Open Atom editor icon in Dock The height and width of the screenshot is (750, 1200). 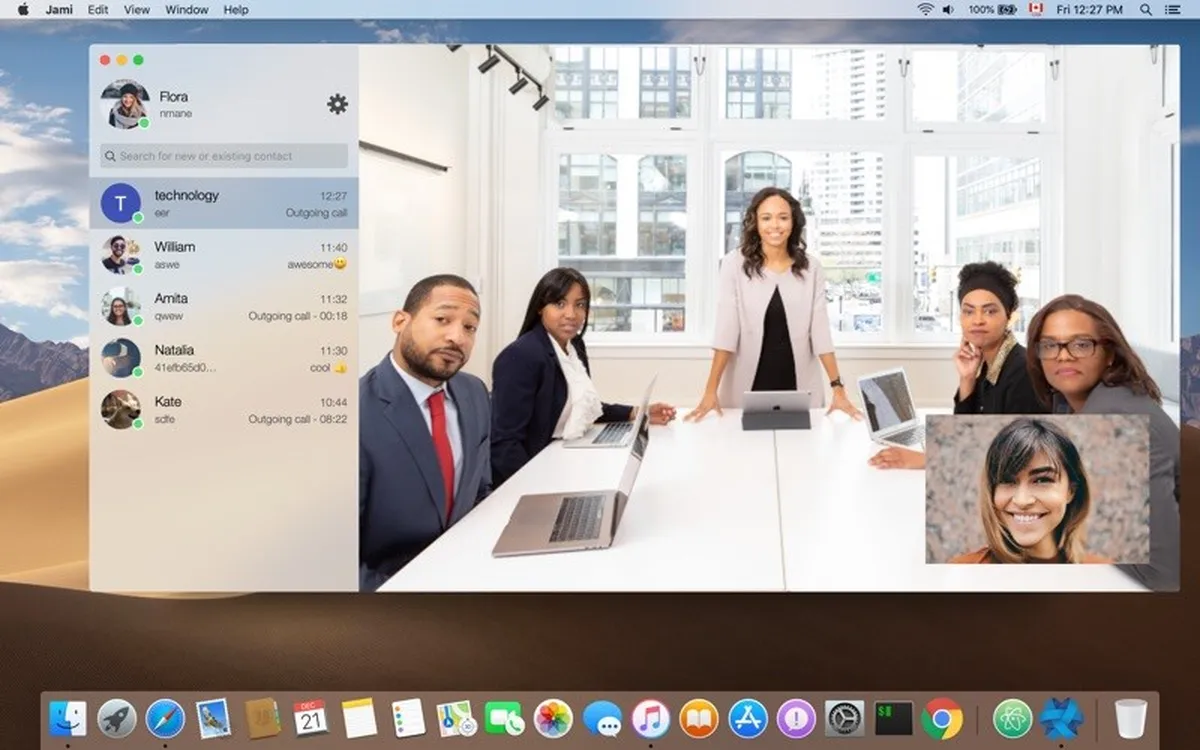pos(1013,718)
